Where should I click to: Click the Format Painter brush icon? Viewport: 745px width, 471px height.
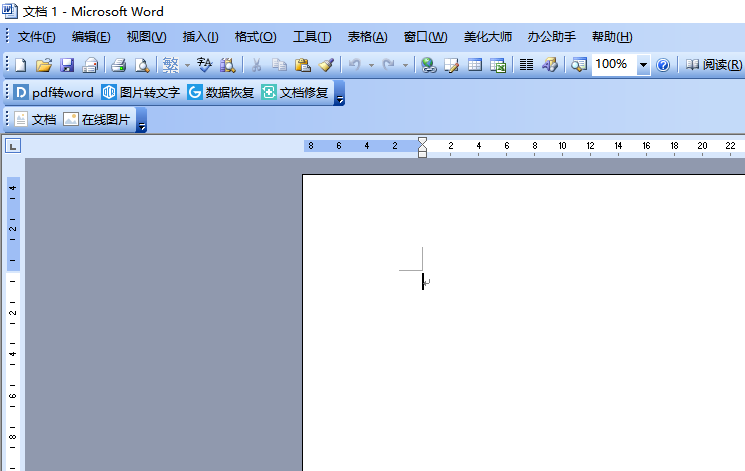click(x=326, y=65)
